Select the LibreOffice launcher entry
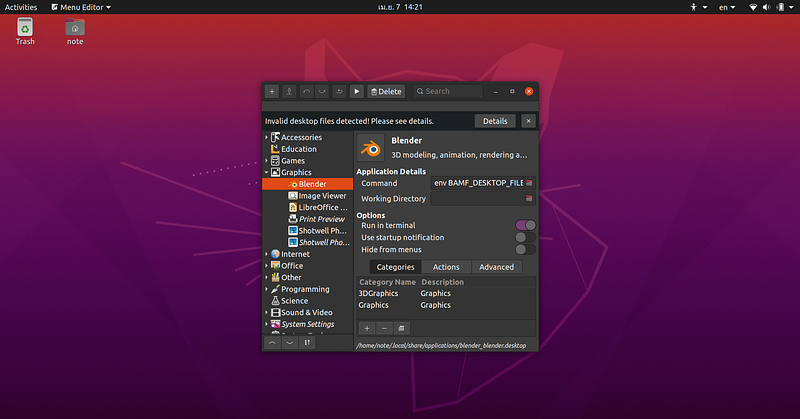 coord(308,208)
